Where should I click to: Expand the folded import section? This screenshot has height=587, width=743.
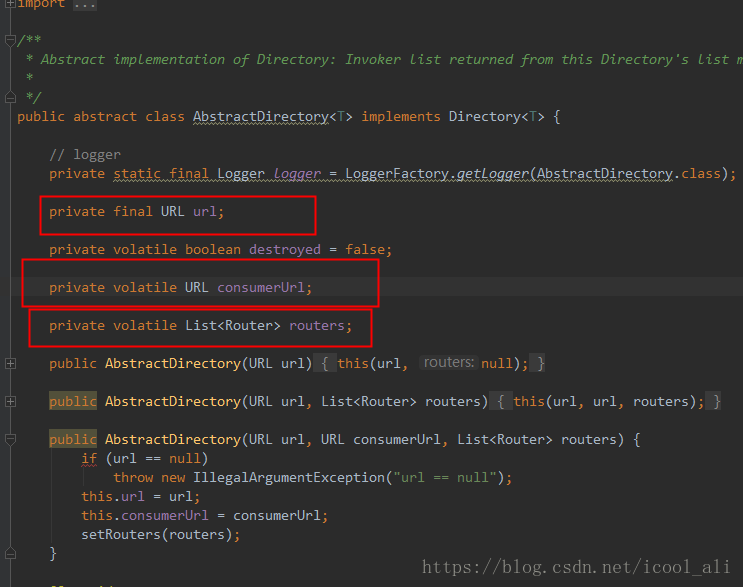pyautogui.click(x=10, y=3)
